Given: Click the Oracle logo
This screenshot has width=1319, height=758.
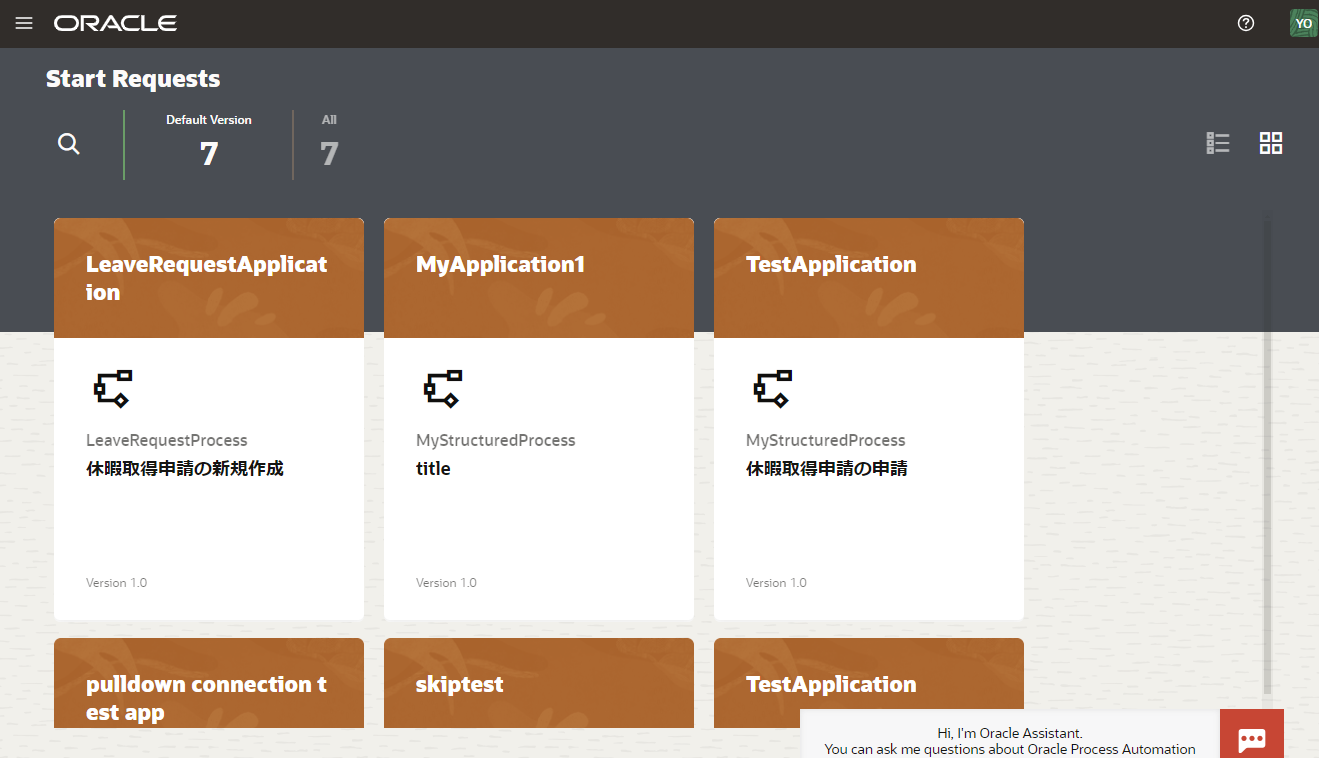Looking at the screenshot, I should tap(115, 23).
